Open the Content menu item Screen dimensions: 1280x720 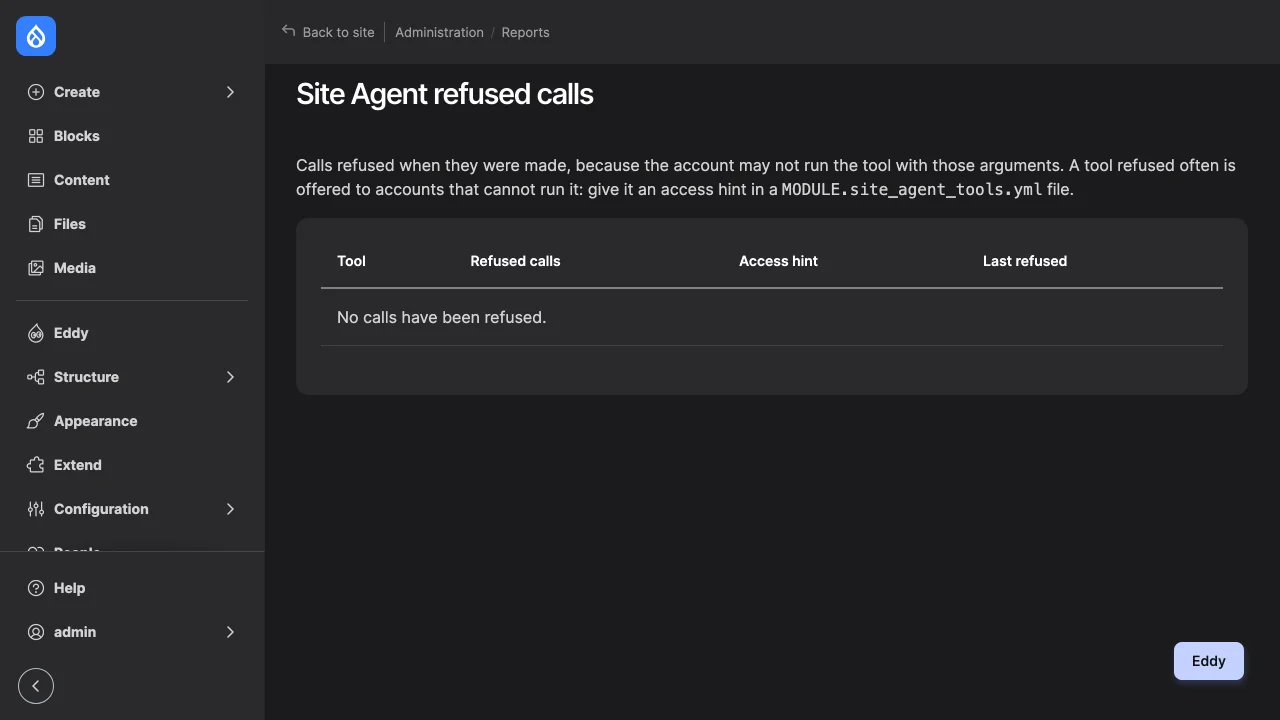click(x=132, y=180)
